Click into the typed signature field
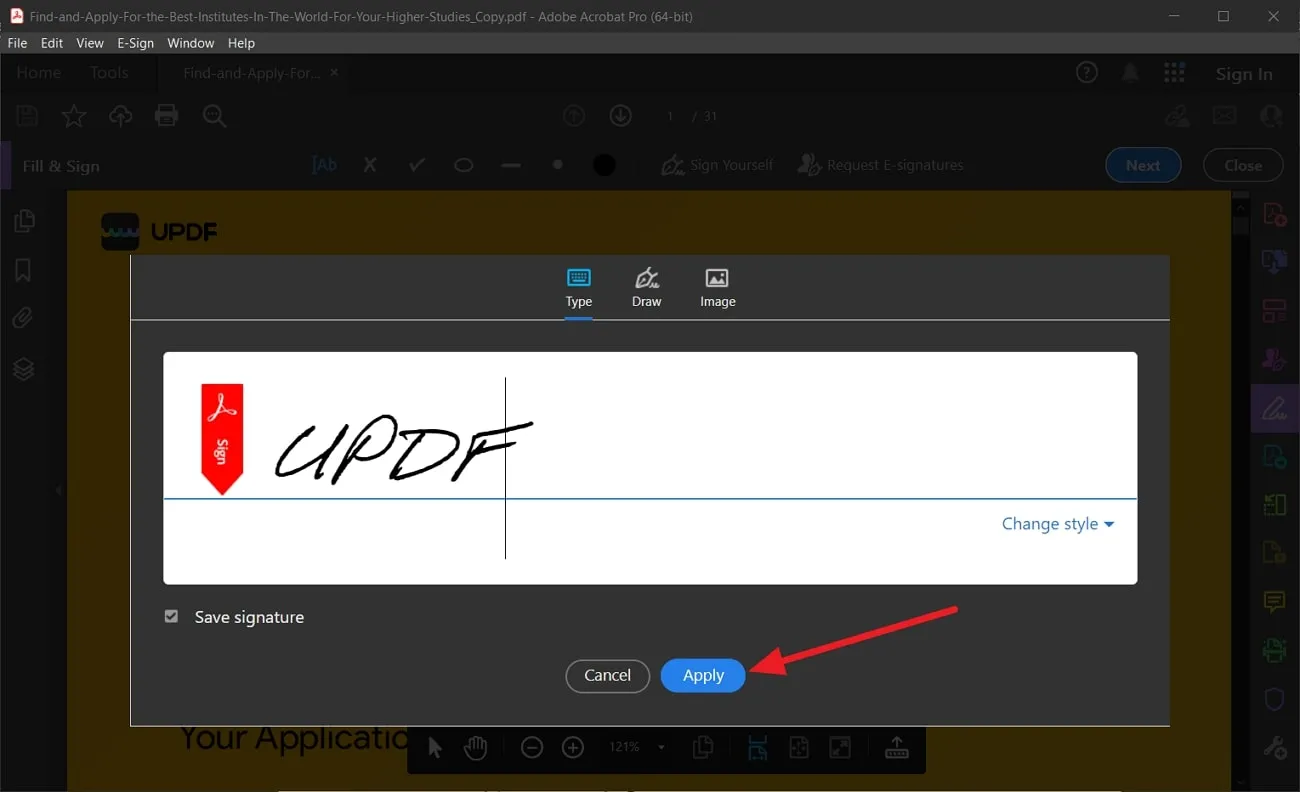 [x=650, y=468]
